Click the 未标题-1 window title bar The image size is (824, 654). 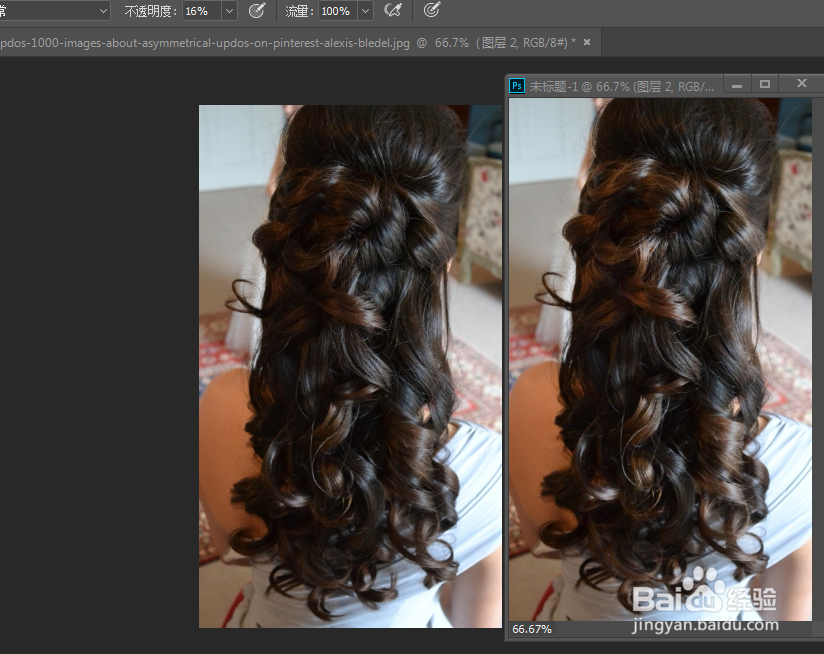click(x=622, y=86)
